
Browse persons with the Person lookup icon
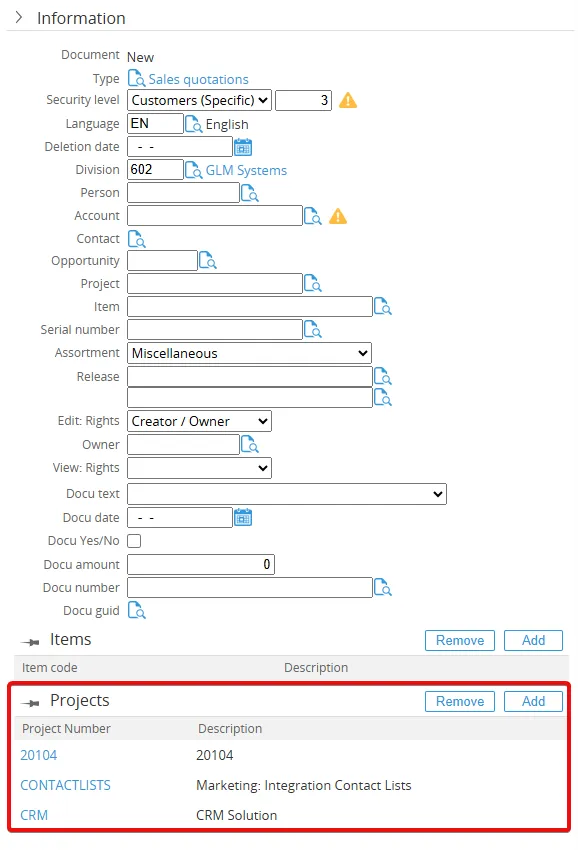tap(249, 193)
